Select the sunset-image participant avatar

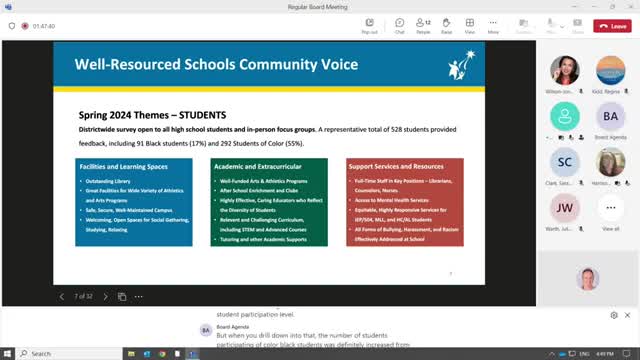(x=611, y=71)
